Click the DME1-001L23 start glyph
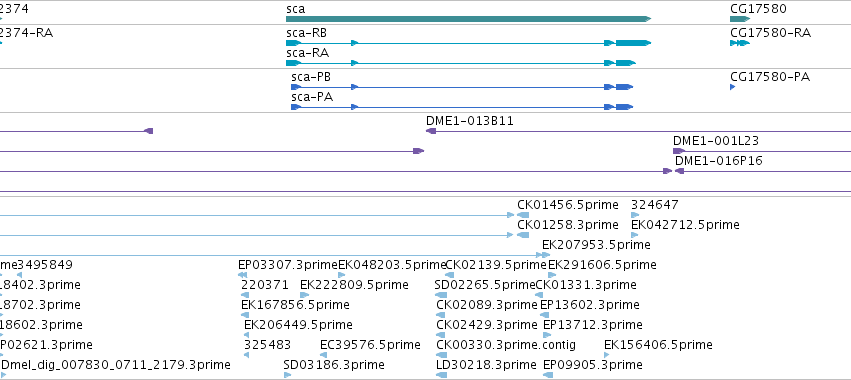 click(x=679, y=151)
